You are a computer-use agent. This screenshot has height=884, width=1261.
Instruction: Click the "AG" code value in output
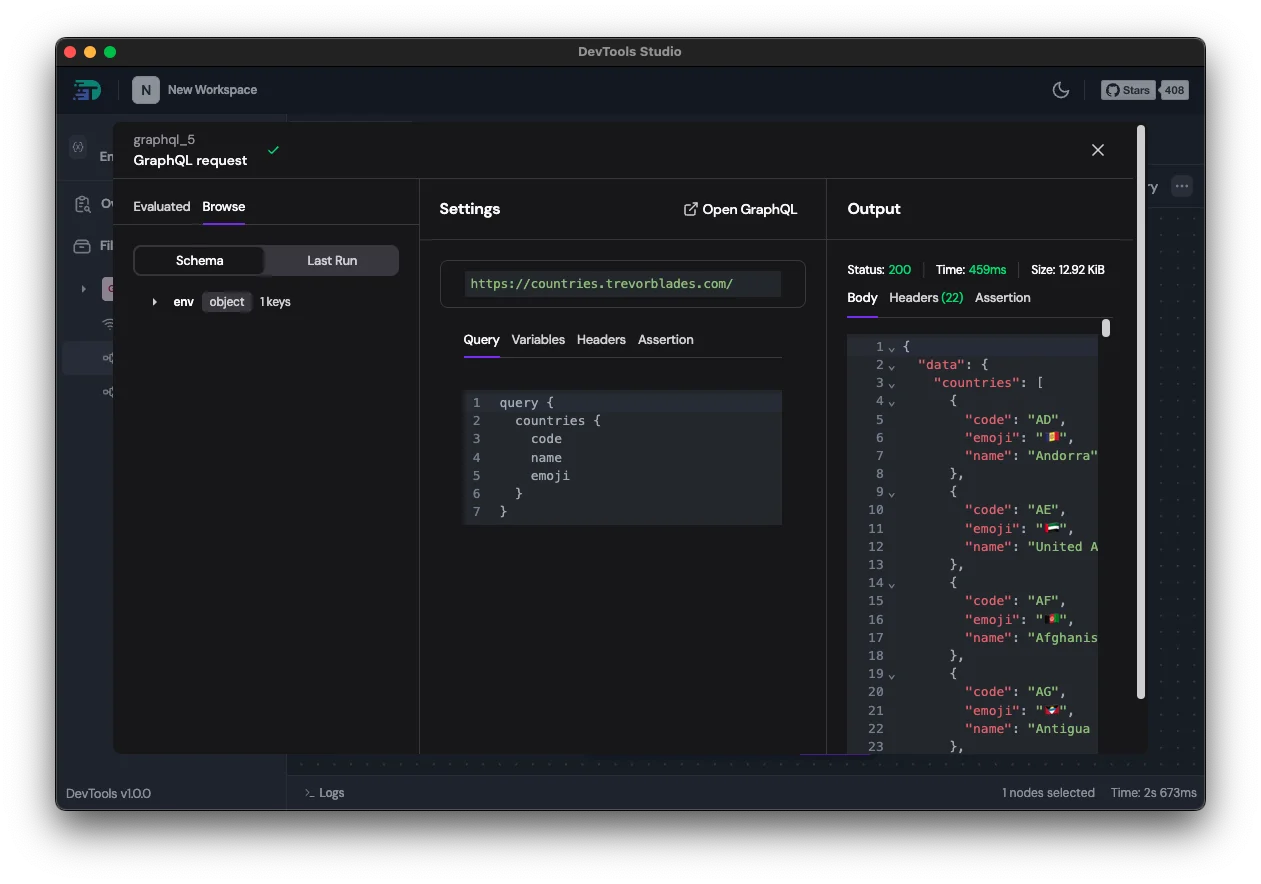tap(1043, 692)
